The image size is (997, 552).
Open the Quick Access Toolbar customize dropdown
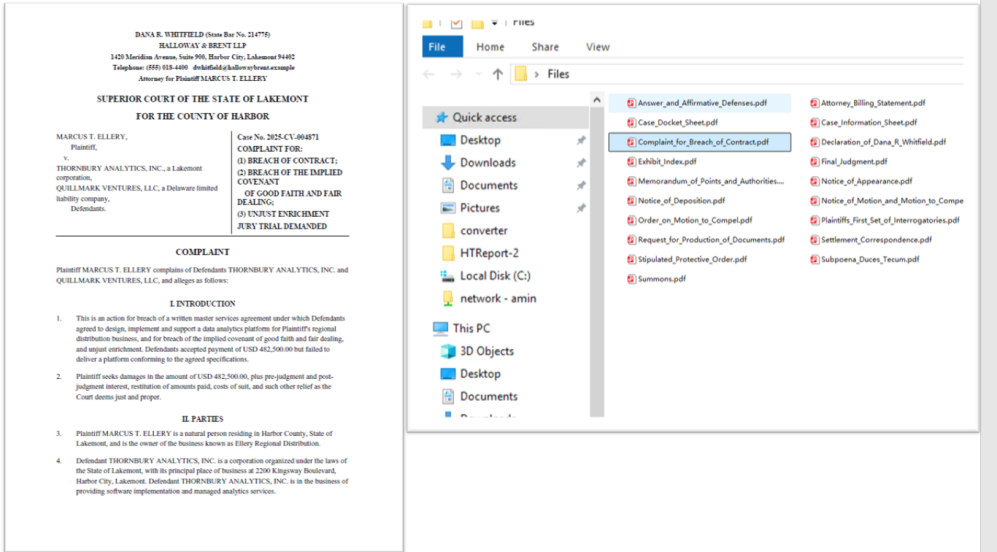point(494,23)
